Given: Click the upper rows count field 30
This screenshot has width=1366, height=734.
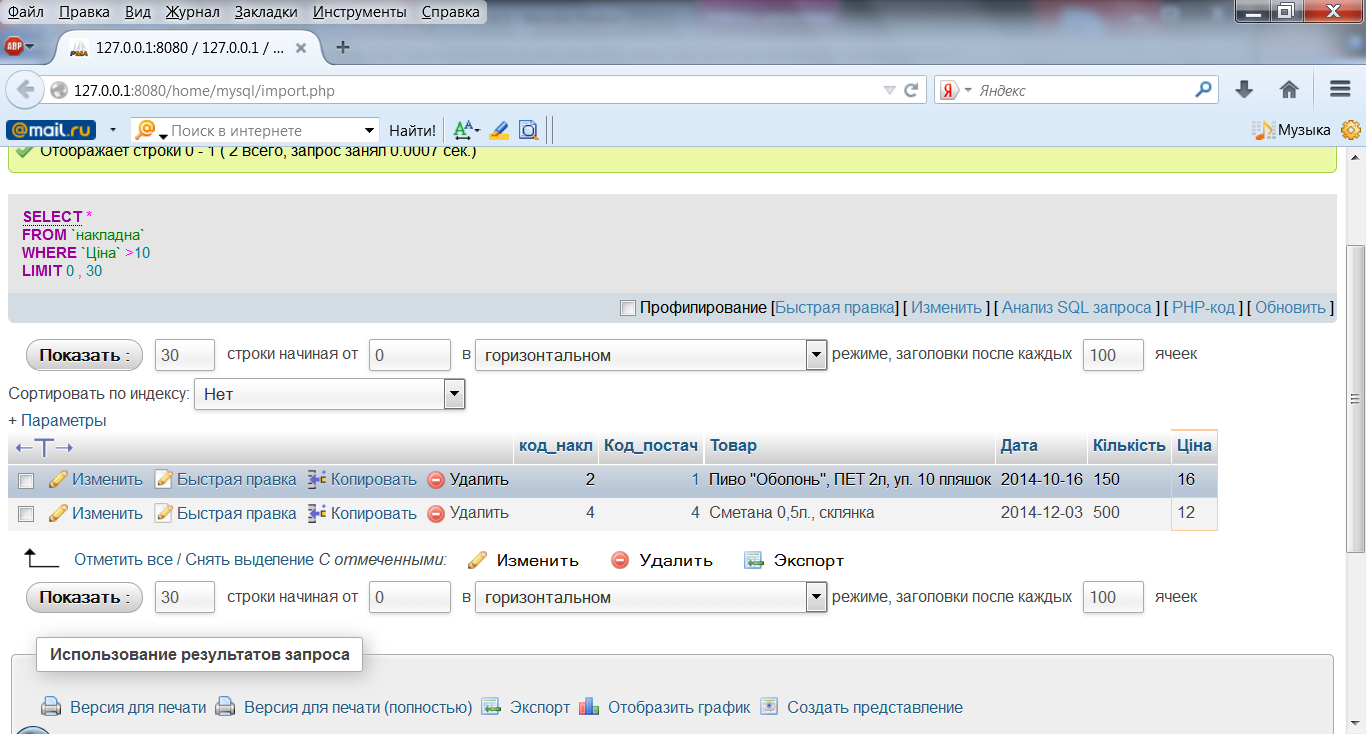Looking at the screenshot, I should [x=185, y=355].
